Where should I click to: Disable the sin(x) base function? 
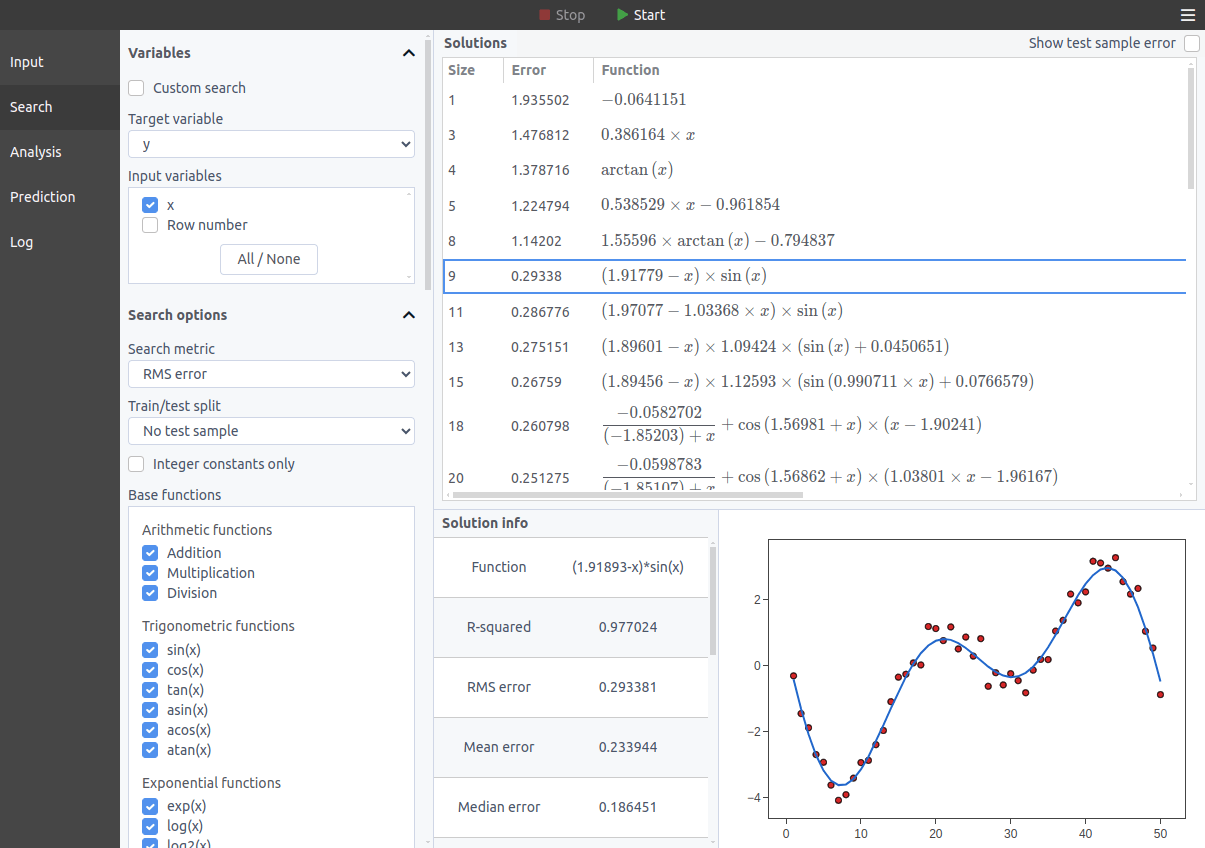(150, 649)
